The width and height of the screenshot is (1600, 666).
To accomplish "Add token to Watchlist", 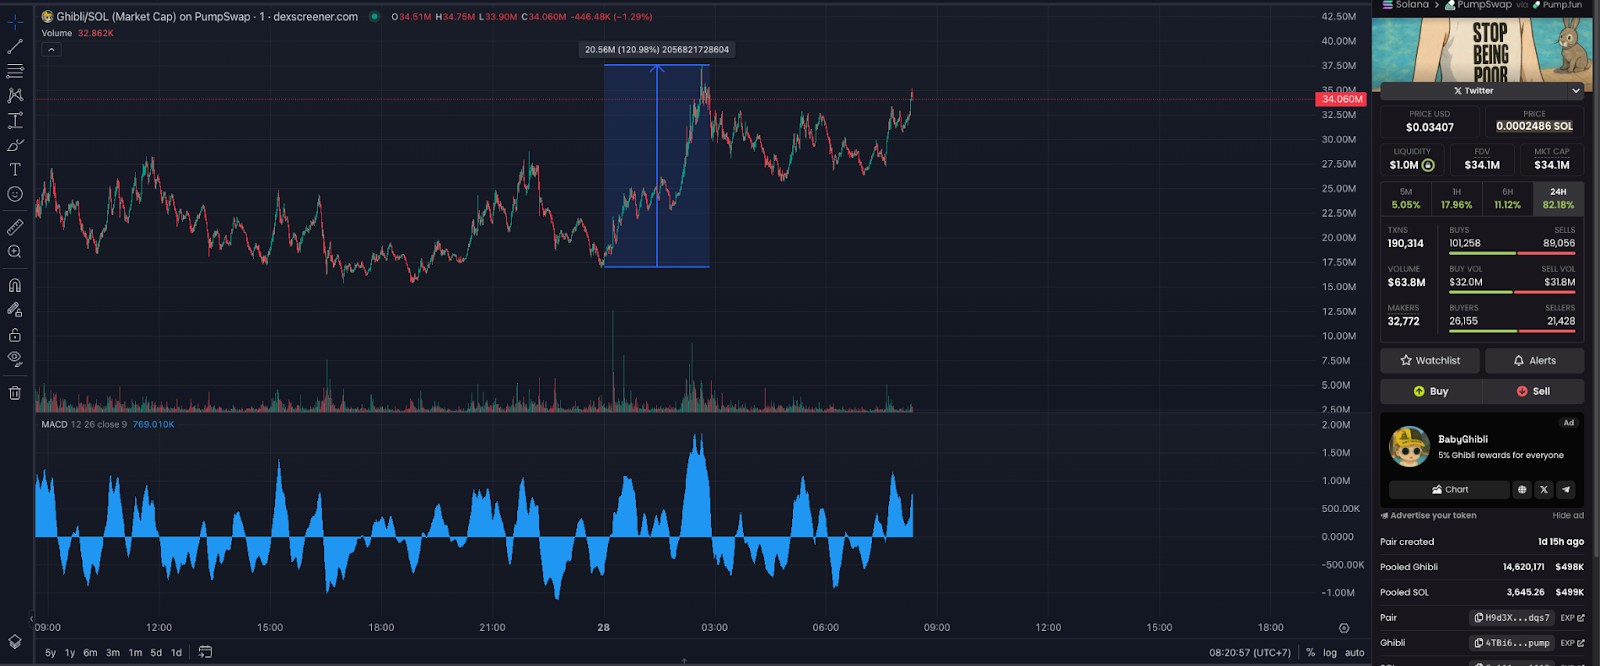I will coord(1430,361).
